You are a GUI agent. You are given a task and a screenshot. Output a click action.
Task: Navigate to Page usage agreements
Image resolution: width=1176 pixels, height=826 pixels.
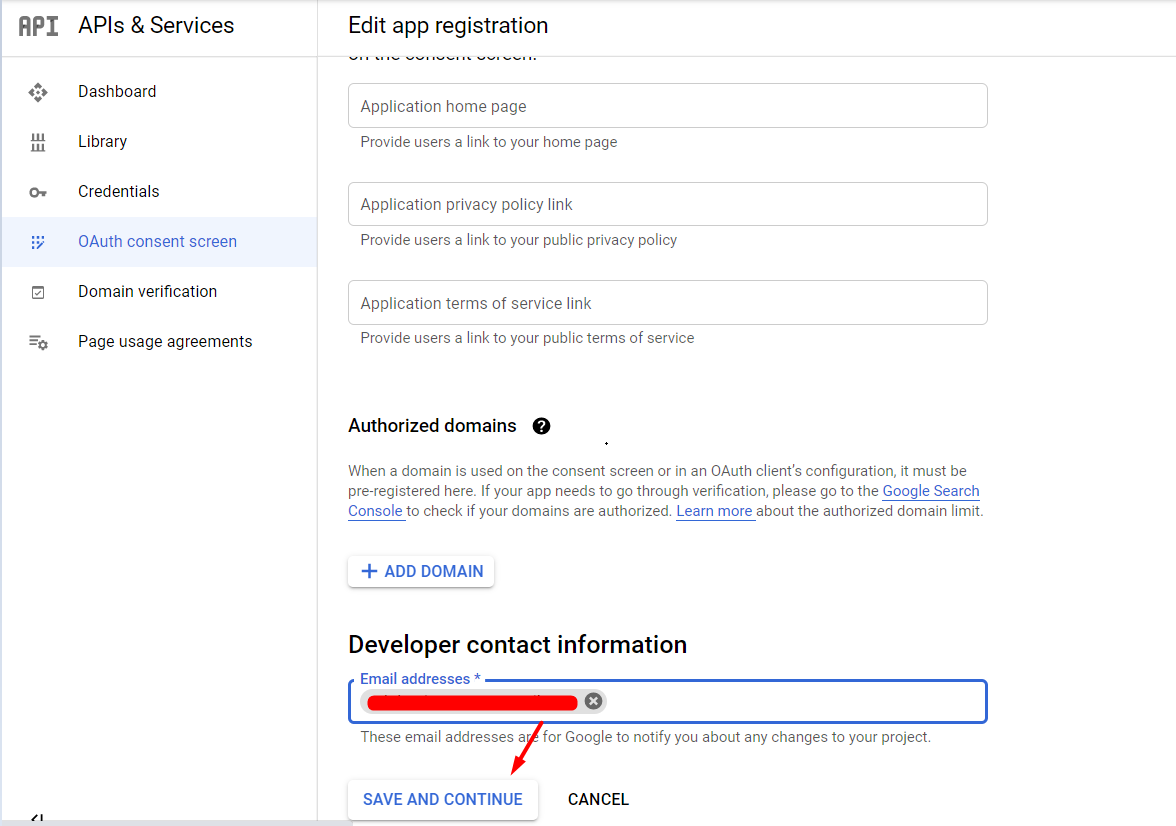159,341
